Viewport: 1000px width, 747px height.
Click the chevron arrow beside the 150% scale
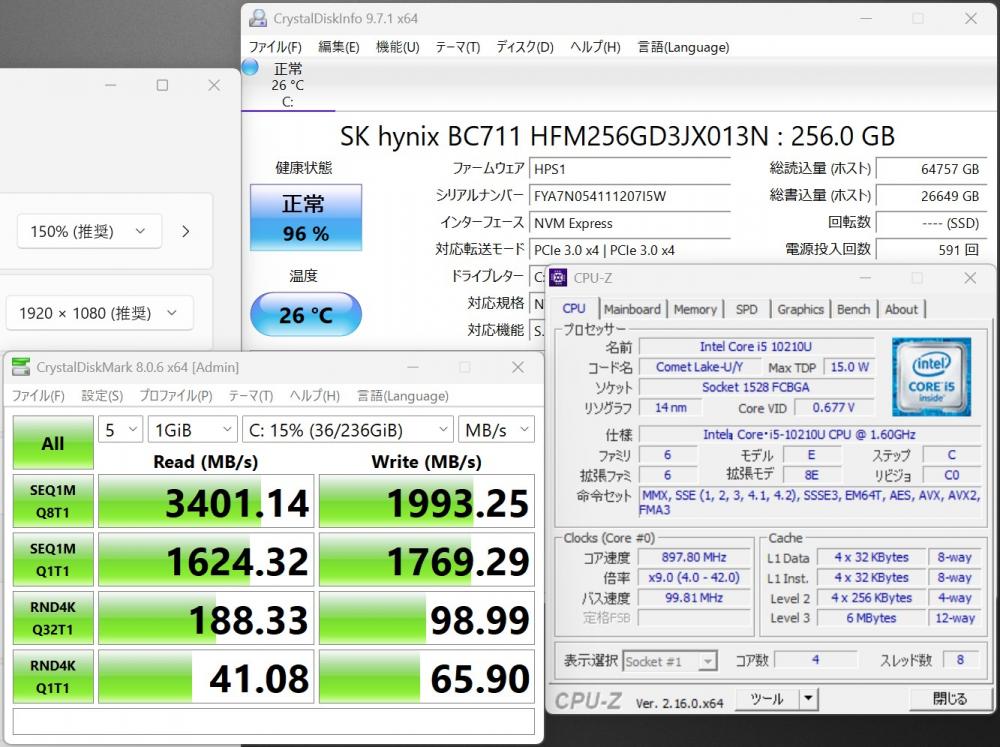[x=185, y=231]
